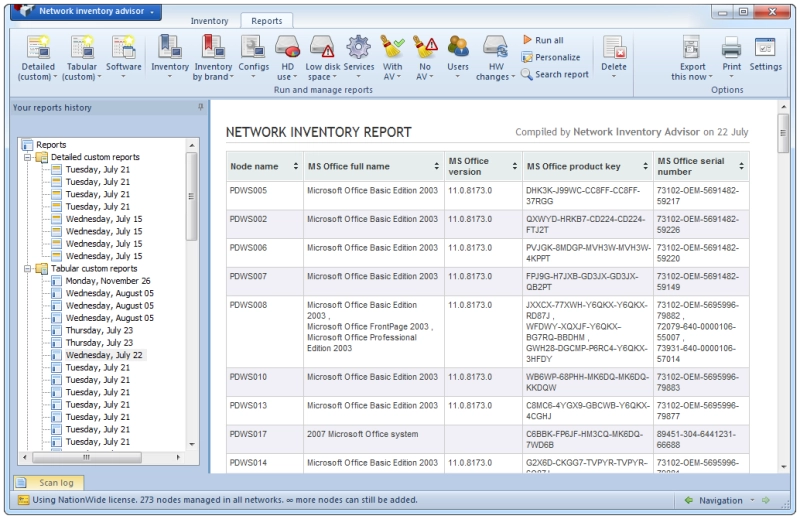Click the PDWS008 node name cell
Screen dimensions: 800x519
pyautogui.click(x=264, y=332)
